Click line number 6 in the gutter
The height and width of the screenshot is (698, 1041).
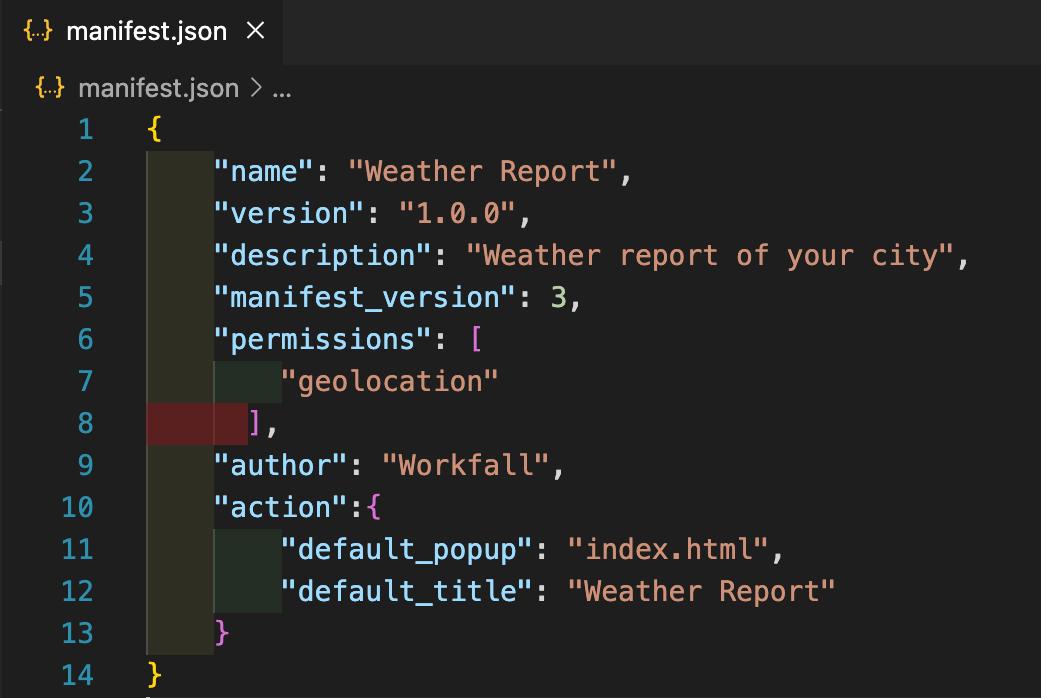click(86, 339)
